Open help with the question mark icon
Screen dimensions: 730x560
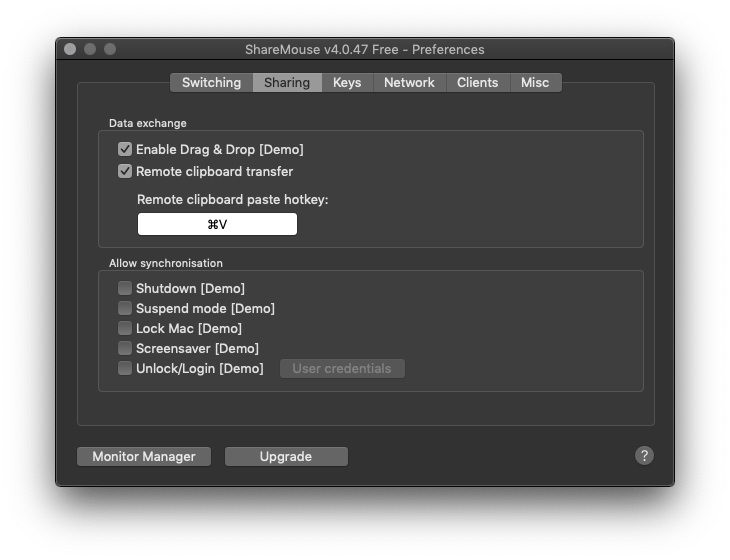pyautogui.click(x=644, y=456)
